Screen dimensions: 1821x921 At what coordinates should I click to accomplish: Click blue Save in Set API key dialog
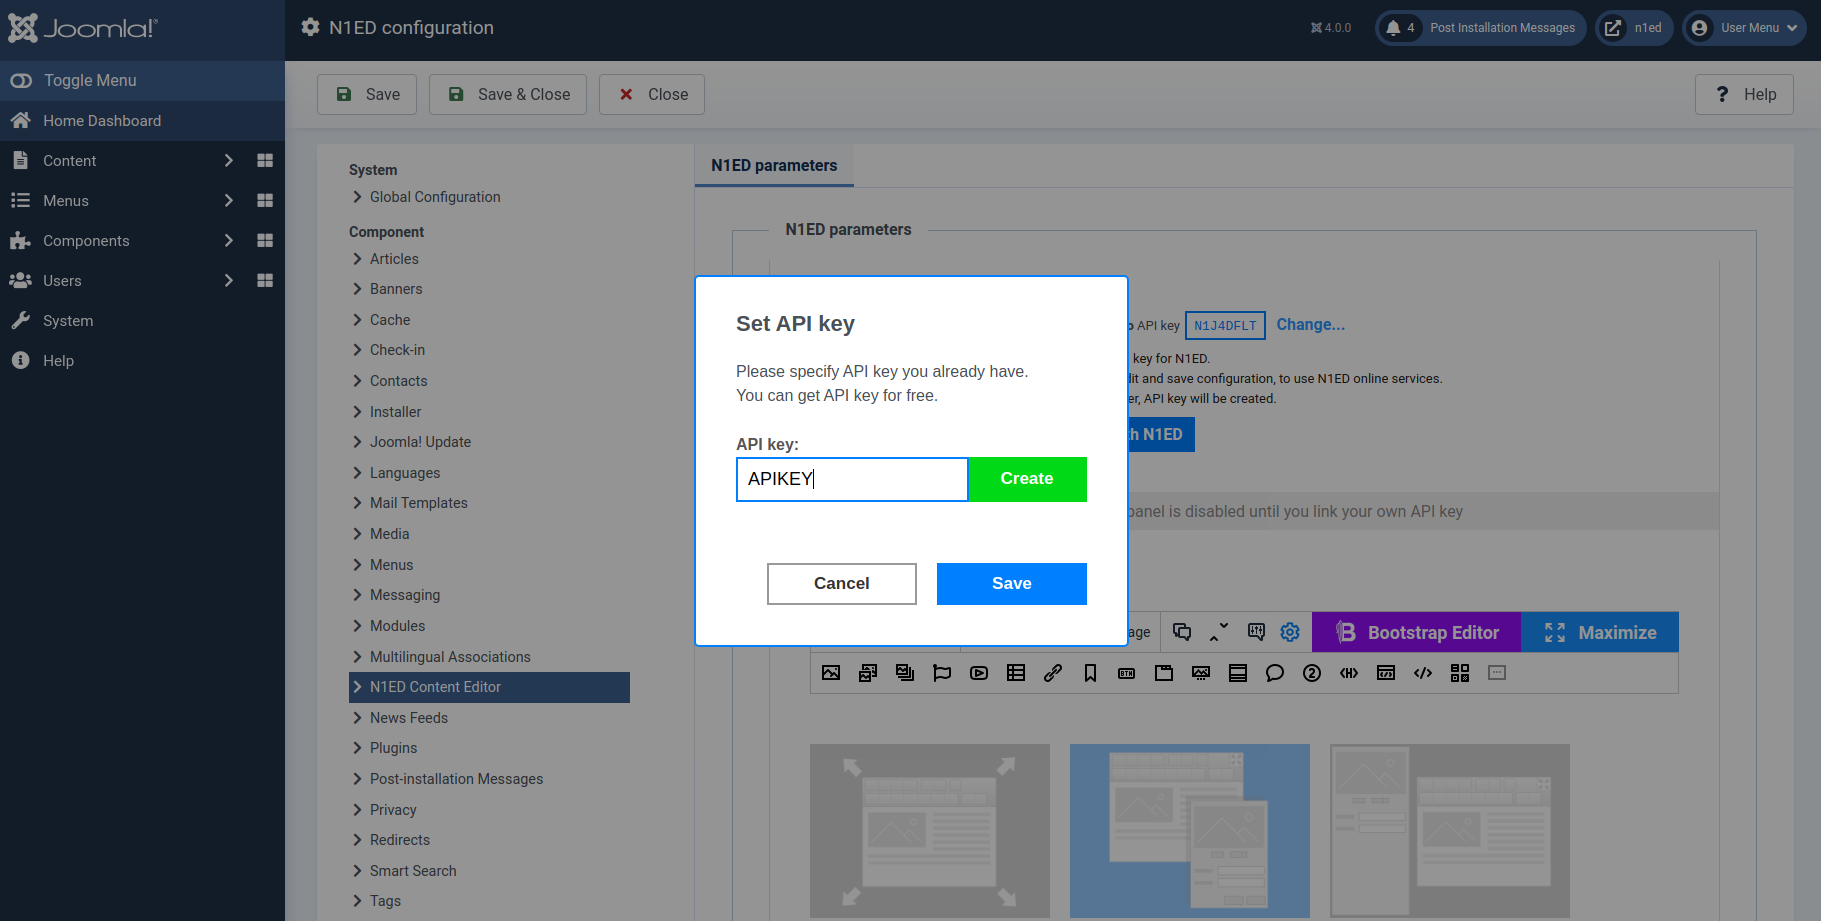(x=1012, y=584)
